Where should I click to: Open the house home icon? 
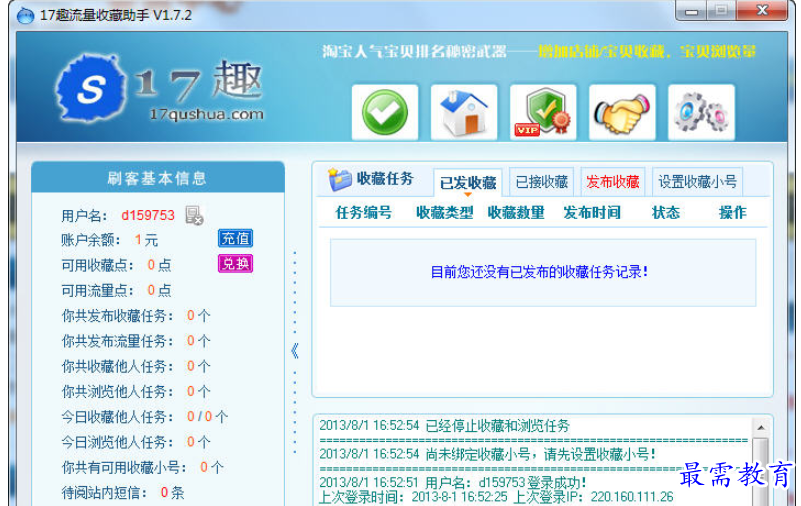pos(464,112)
